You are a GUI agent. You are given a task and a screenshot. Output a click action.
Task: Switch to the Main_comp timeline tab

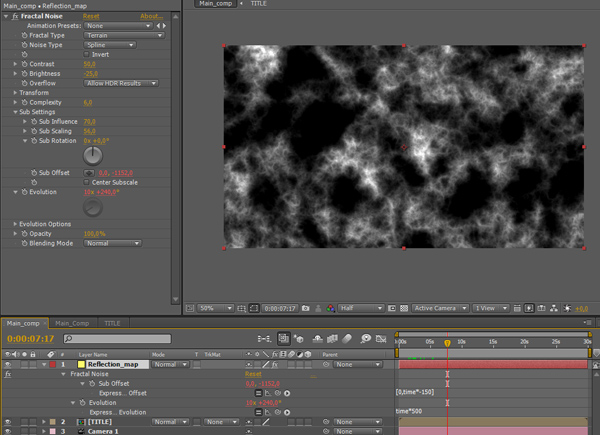pos(23,323)
